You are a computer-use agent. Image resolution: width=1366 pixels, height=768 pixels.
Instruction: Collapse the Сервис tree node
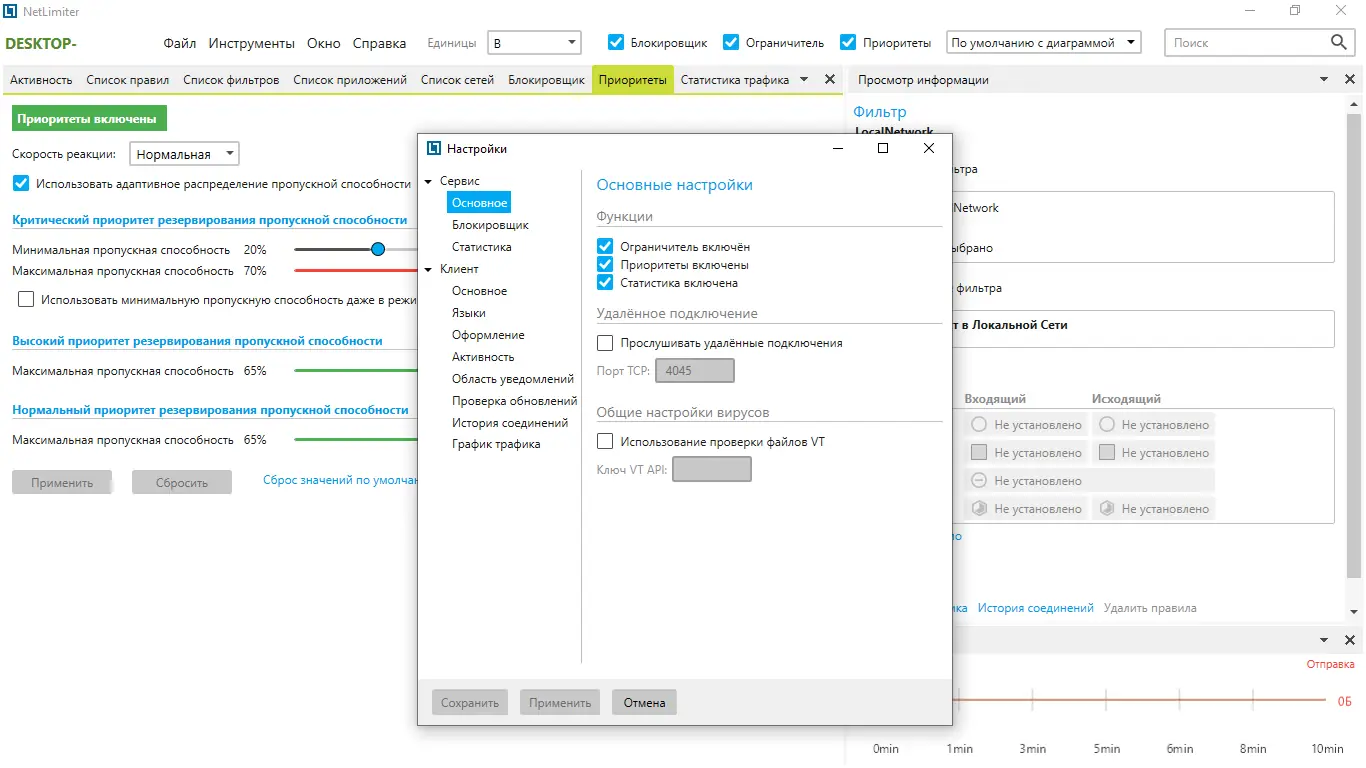[429, 181]
